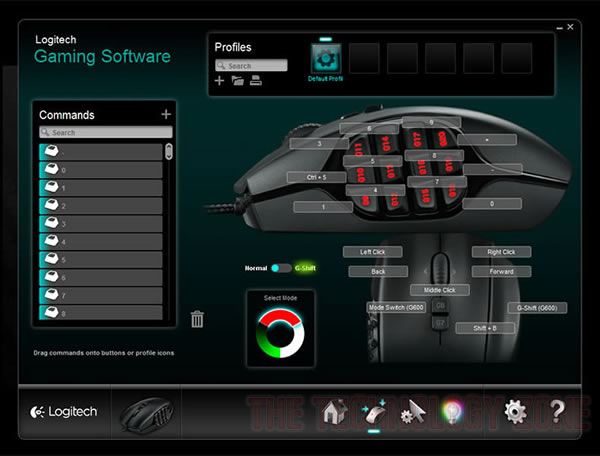600x456 pixels.
Task: Click the '8' assignment label on mouse
Action: (434, 155)
